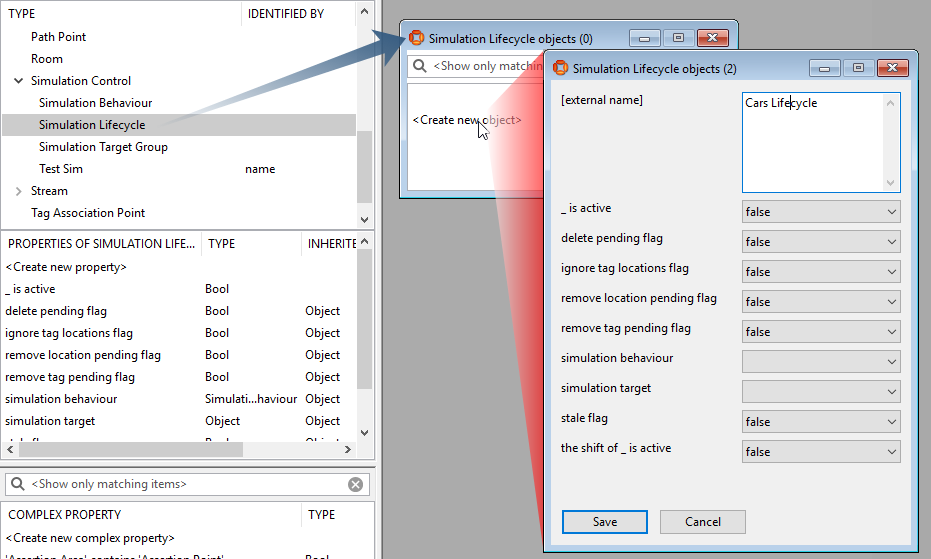Close the Simulation Lifecycle objects (0) window
Image resolution: width=931 pixels, height=559 pixels.
(712, 39)
